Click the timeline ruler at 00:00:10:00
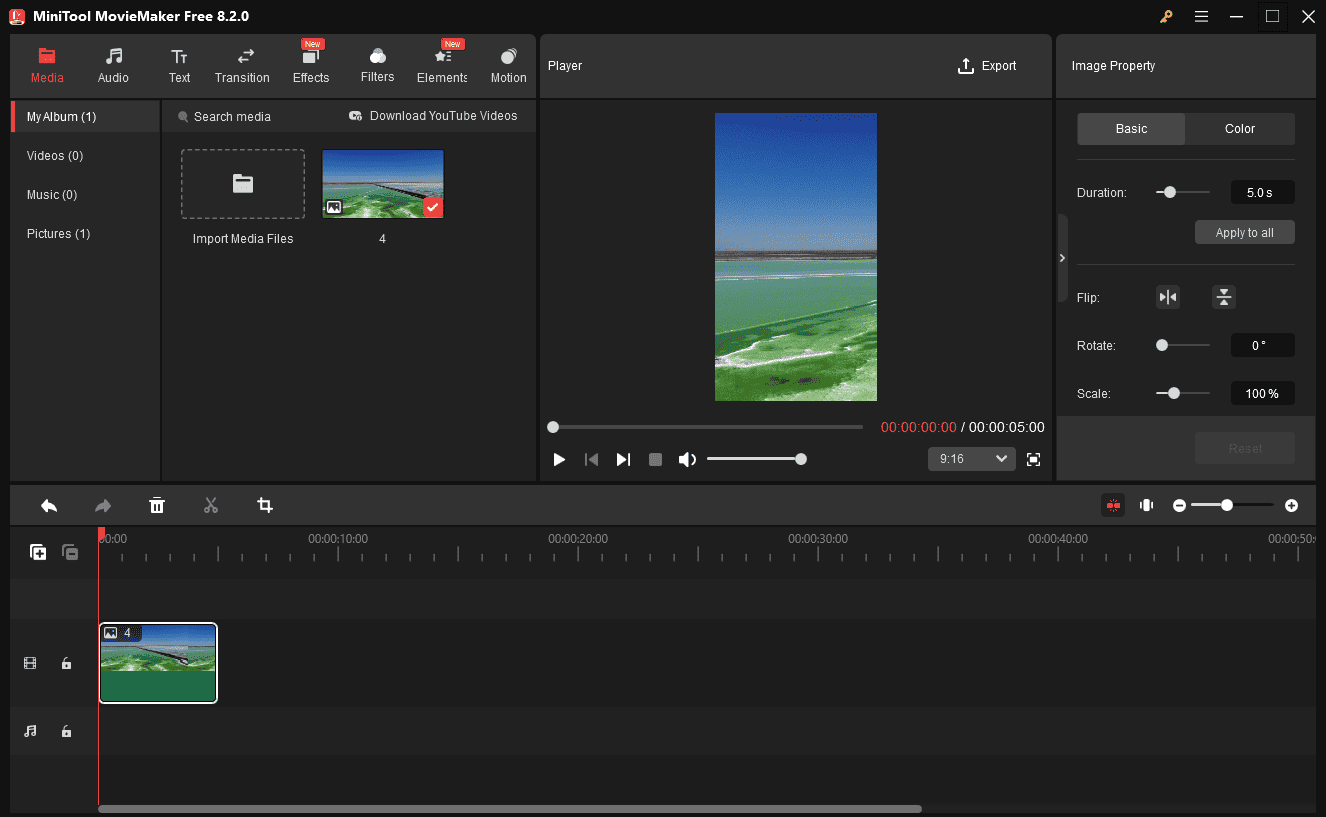1326x817 pixels. [x=338, y=539]
